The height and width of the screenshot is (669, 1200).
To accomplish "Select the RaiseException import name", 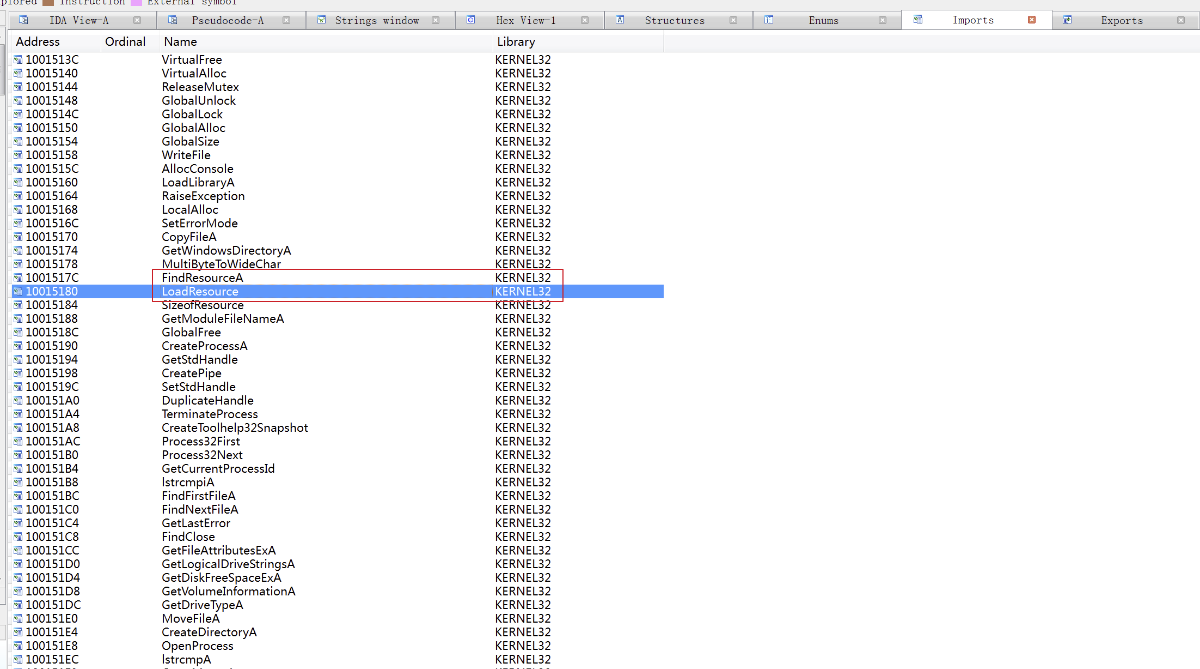I will point(203,196).
